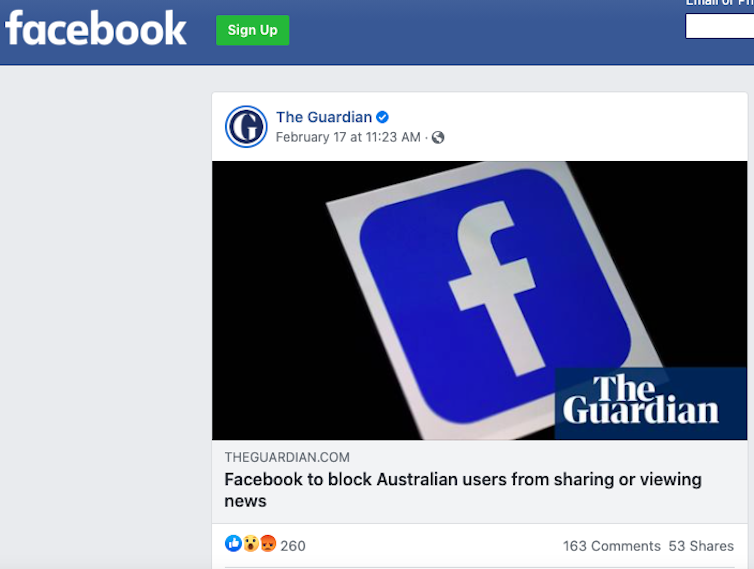The image size is (754, 569).
Task: Open the February 17 post timestamp
Action: 348,138
